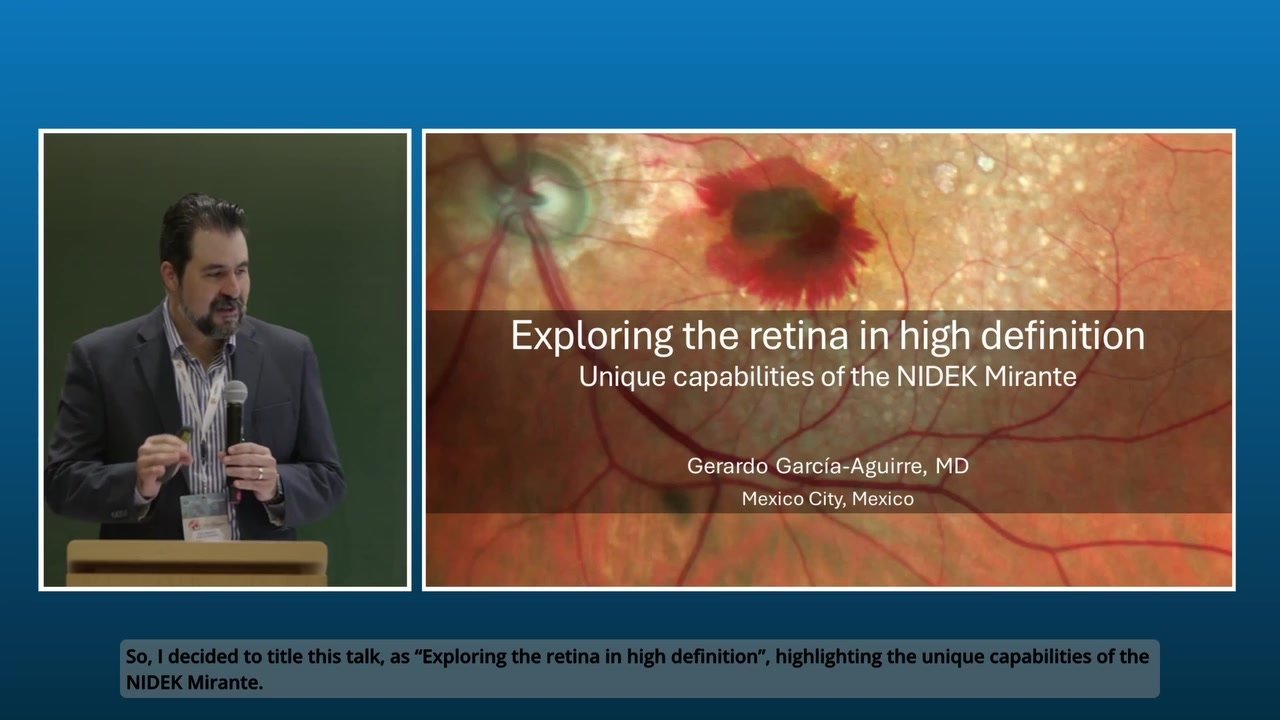Click the subtitle 'Unique capabilities of the NIDEK Mirante'
This screenshot has width=1280, height=720.
pyautogui.click(x=827, y=377)
